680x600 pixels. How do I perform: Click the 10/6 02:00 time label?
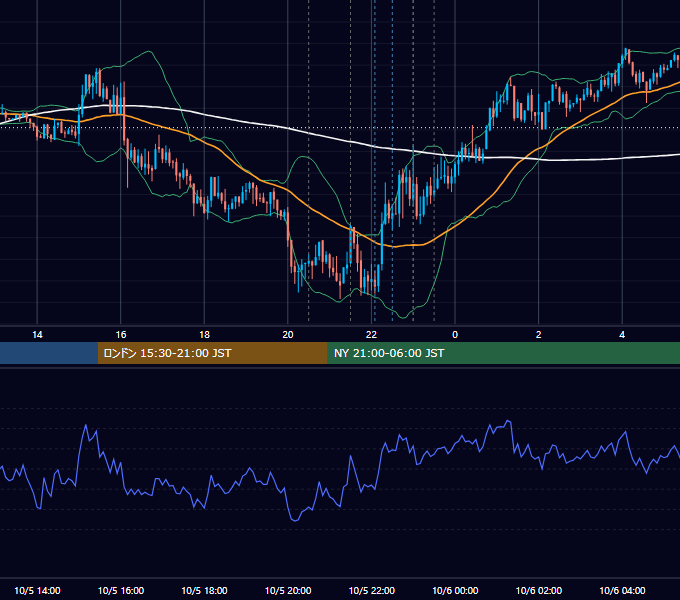pyautogui.click(x=539, y=590)
